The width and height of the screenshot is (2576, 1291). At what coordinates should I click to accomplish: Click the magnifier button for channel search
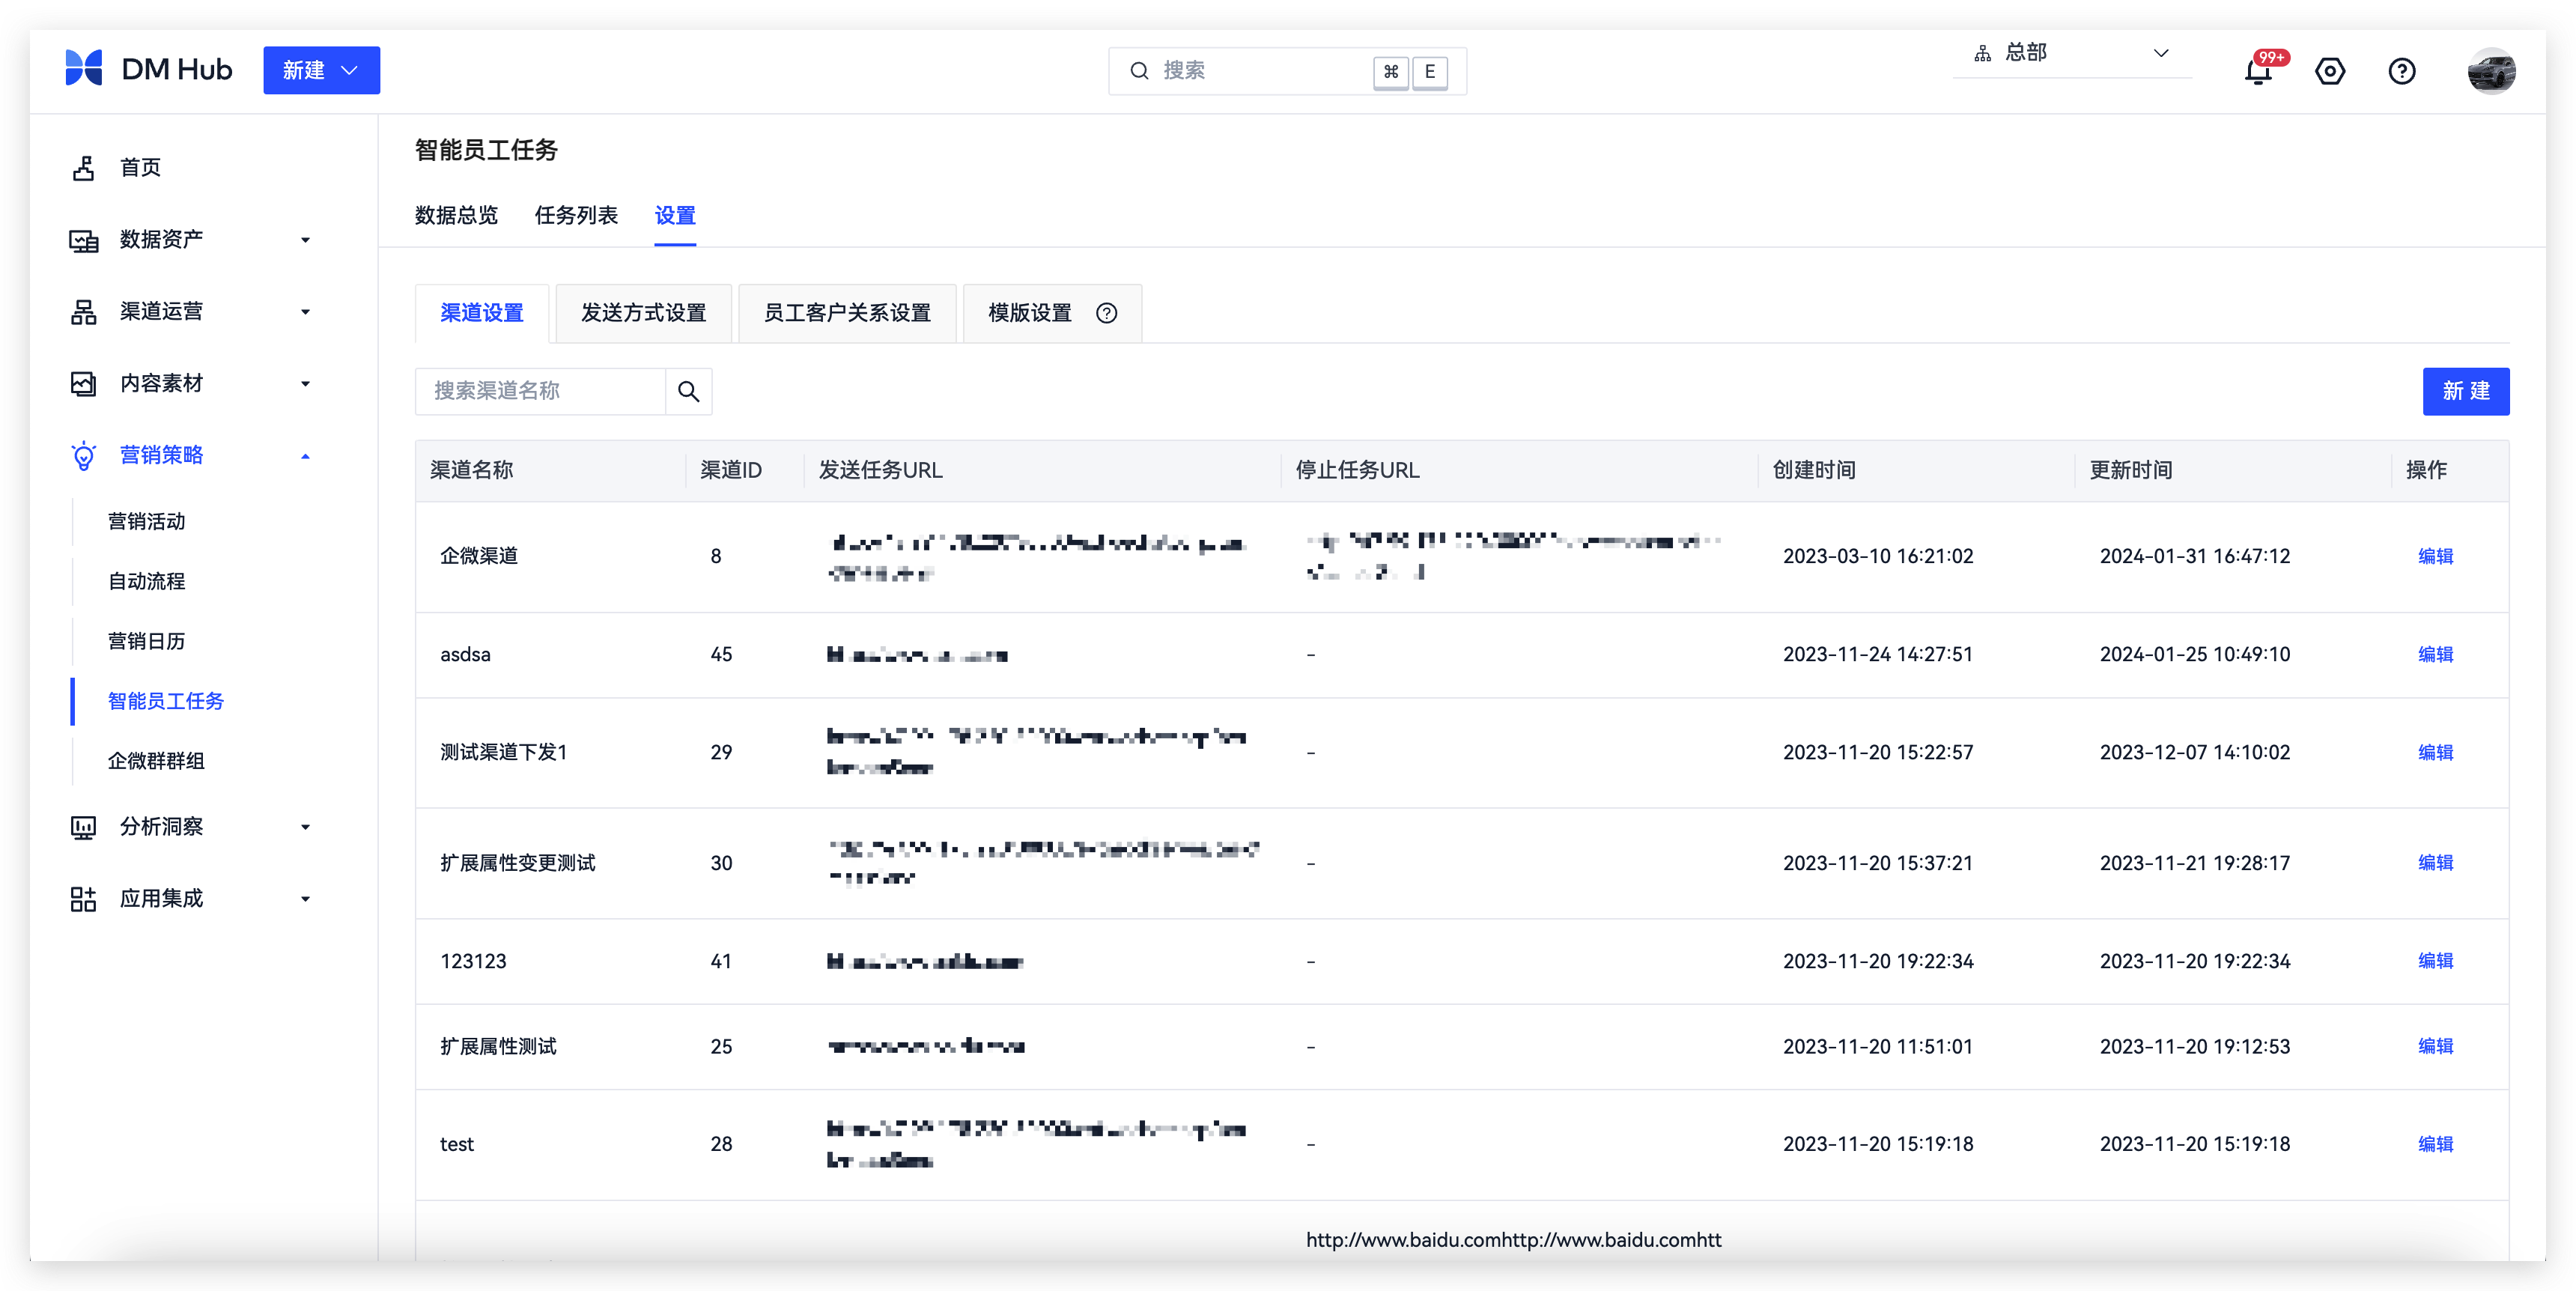pyautogui.click(x=688, y=391)
